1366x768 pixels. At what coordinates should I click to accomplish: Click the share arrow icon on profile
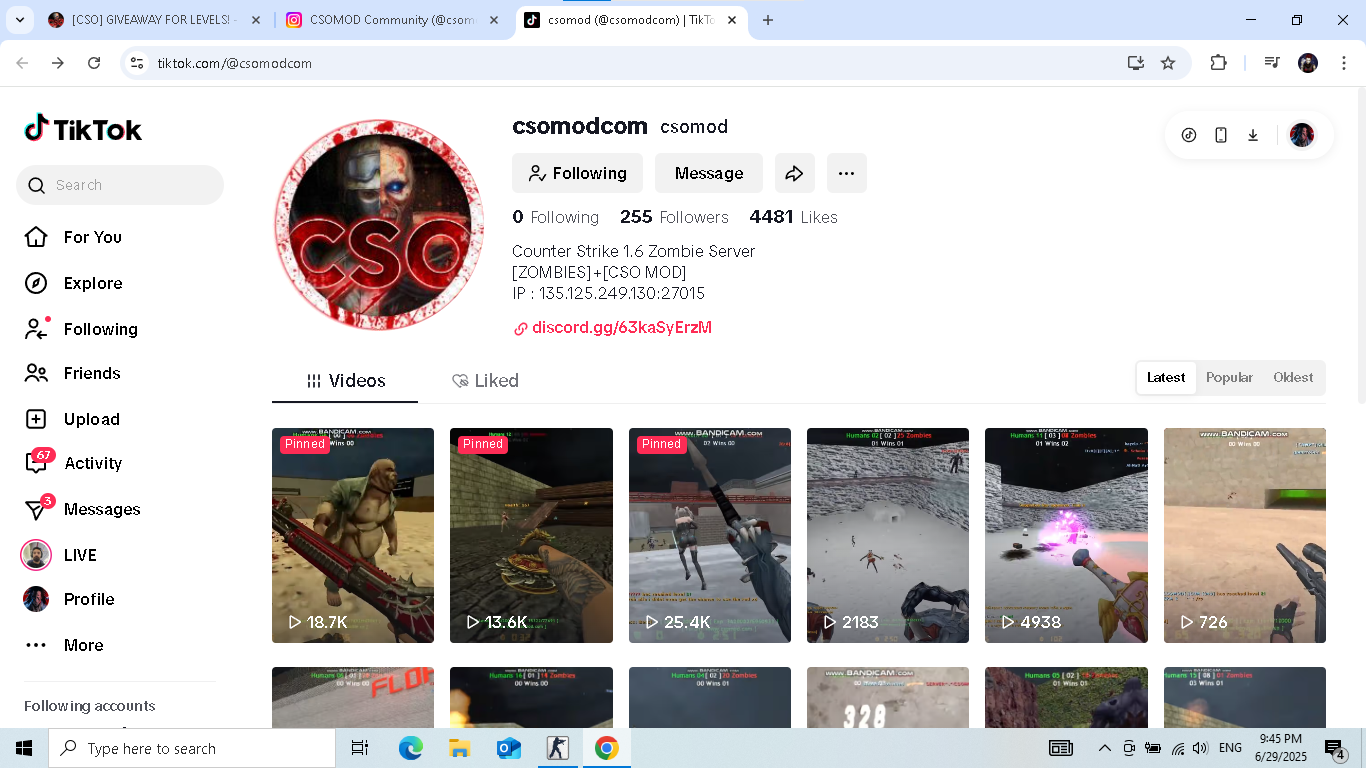tap(794, 173)
